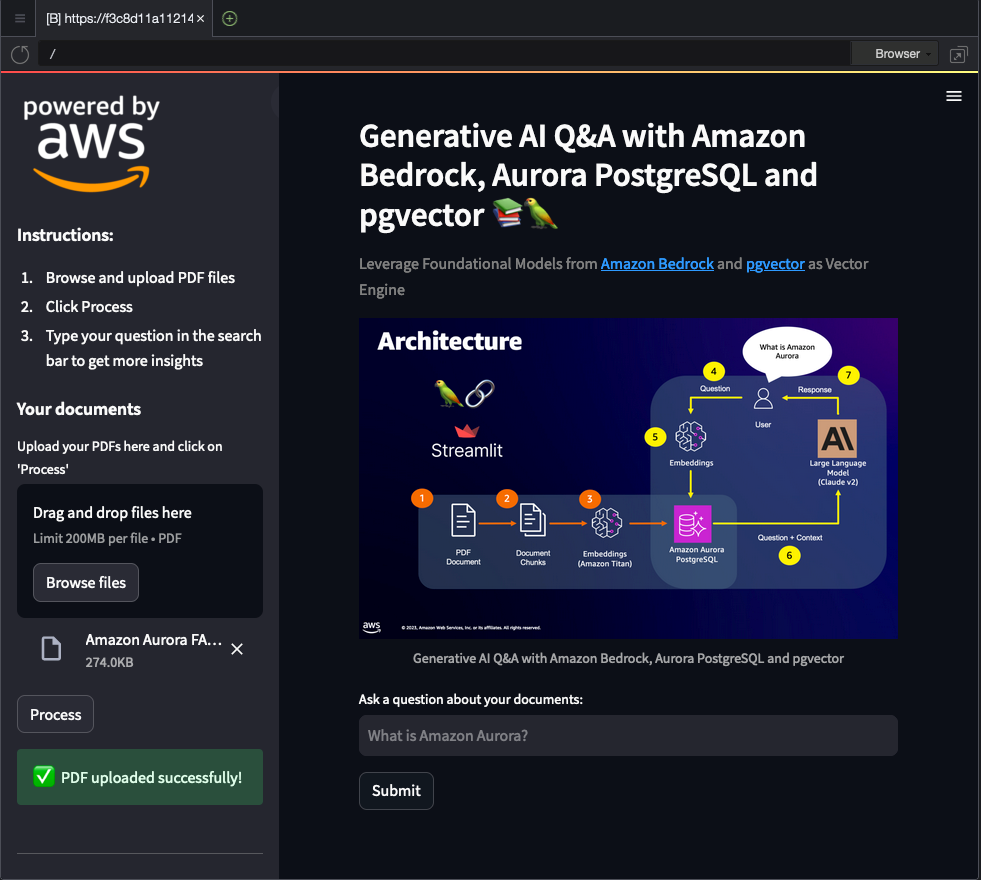Screen dimensions: 981x880
Task: Click the 'Ask a question about your documents:' label
Action: tap(470, 699)
